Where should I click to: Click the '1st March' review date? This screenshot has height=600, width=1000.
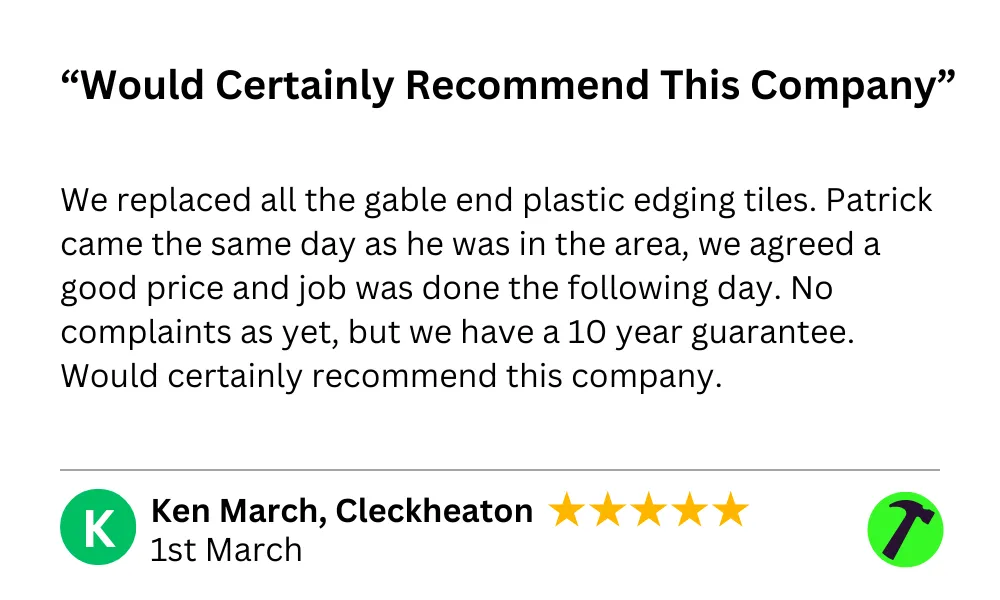226,549
